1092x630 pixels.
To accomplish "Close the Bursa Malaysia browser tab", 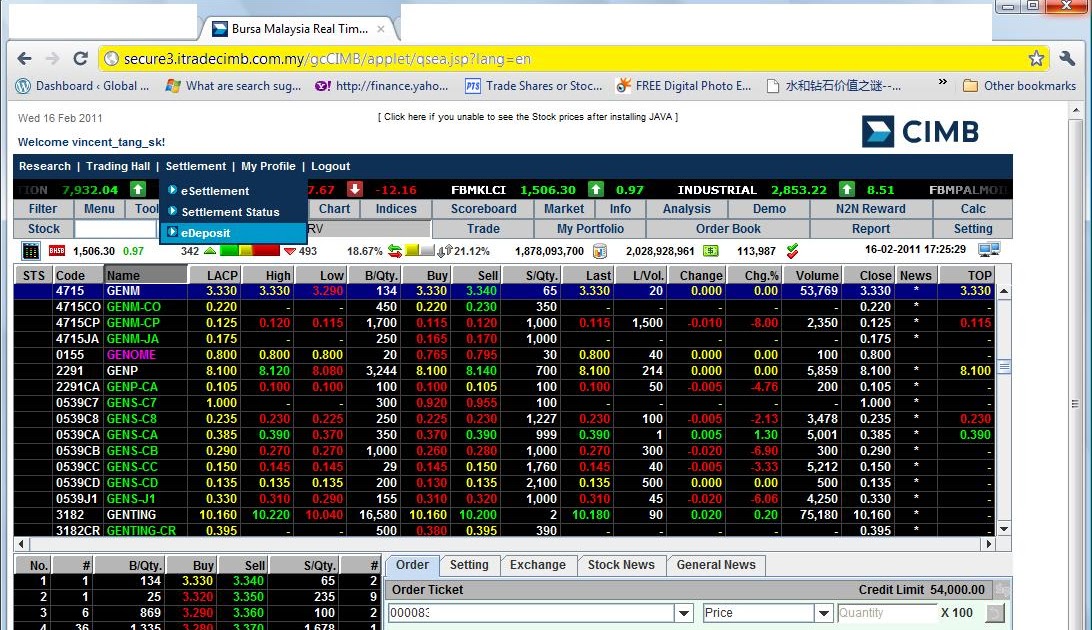I will [381, 29].
